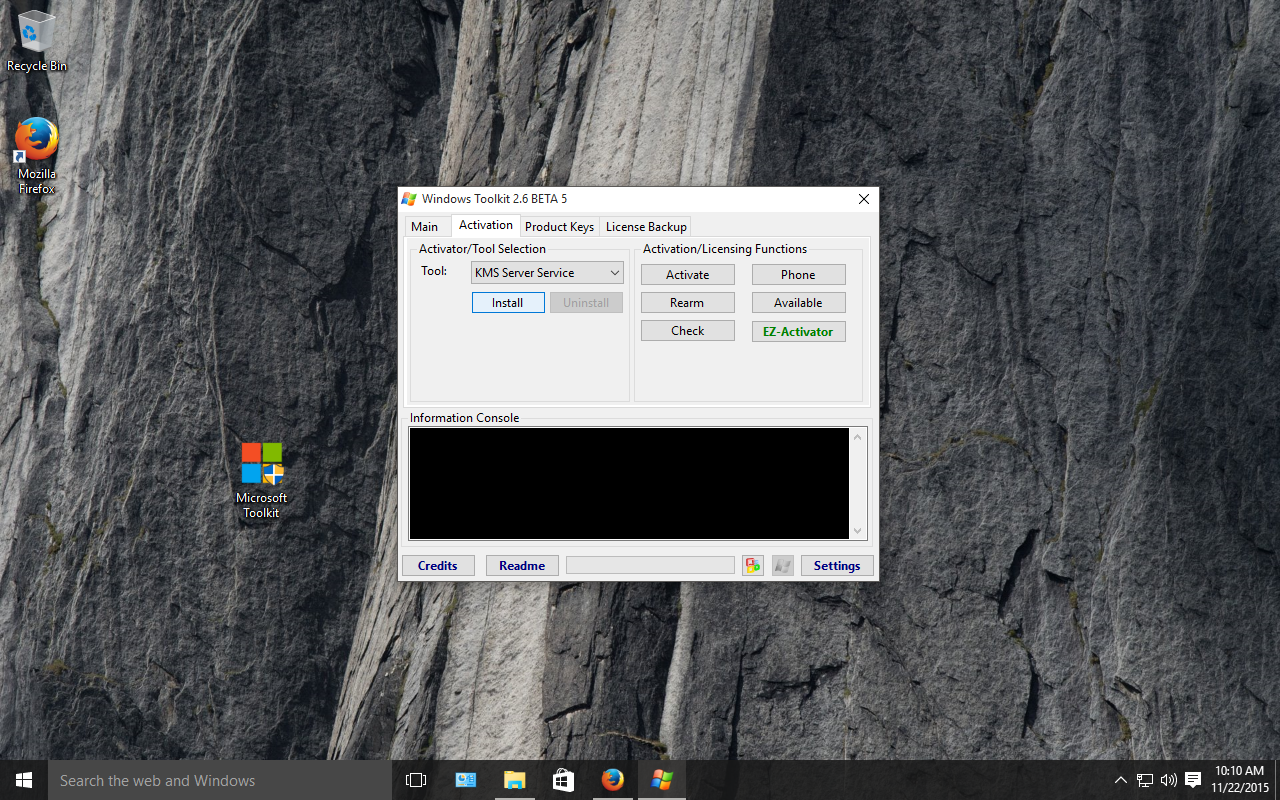Open the Action Center notification icon
Viewport: 1280px width, 800px height.
pos(1193,780)
